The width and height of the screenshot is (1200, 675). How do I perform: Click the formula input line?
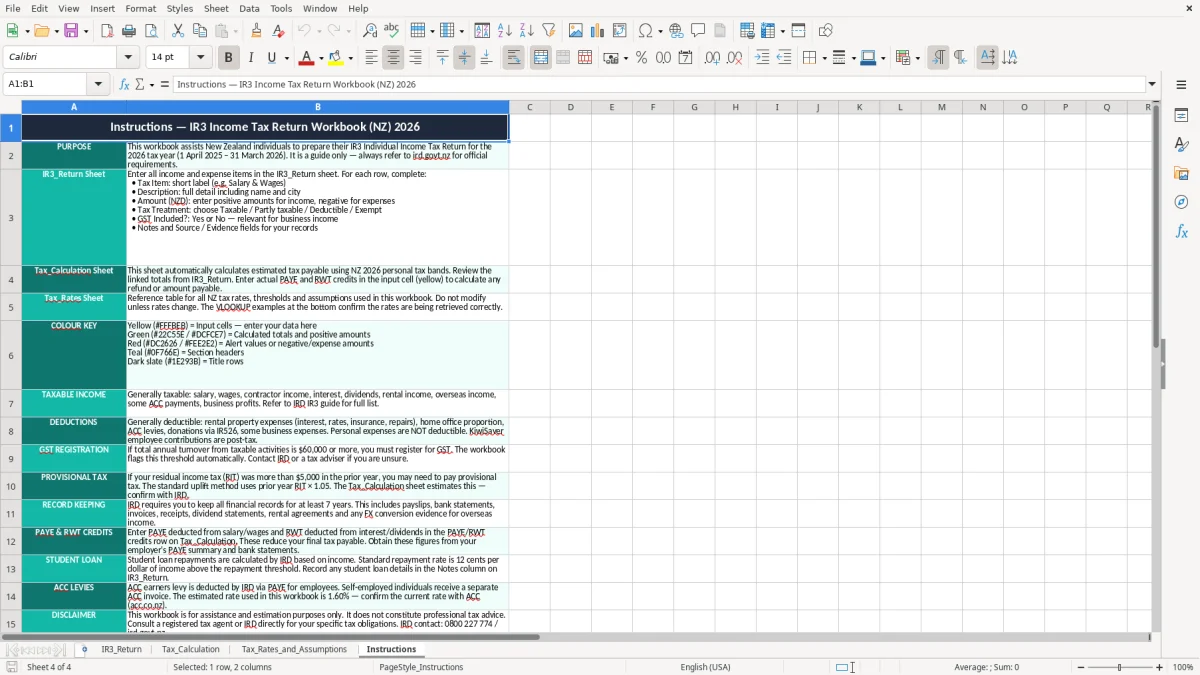658,84
